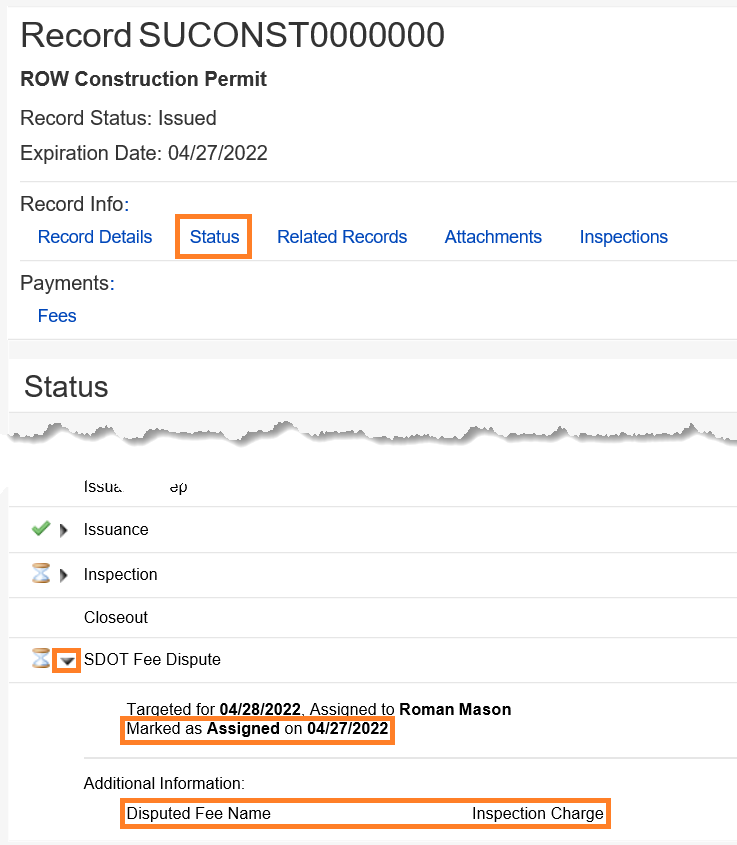The width and height of the screenshot is (737, 845).
Task: Collapse the SDOT Fee Dispute section
Action: tap(66, 660)
